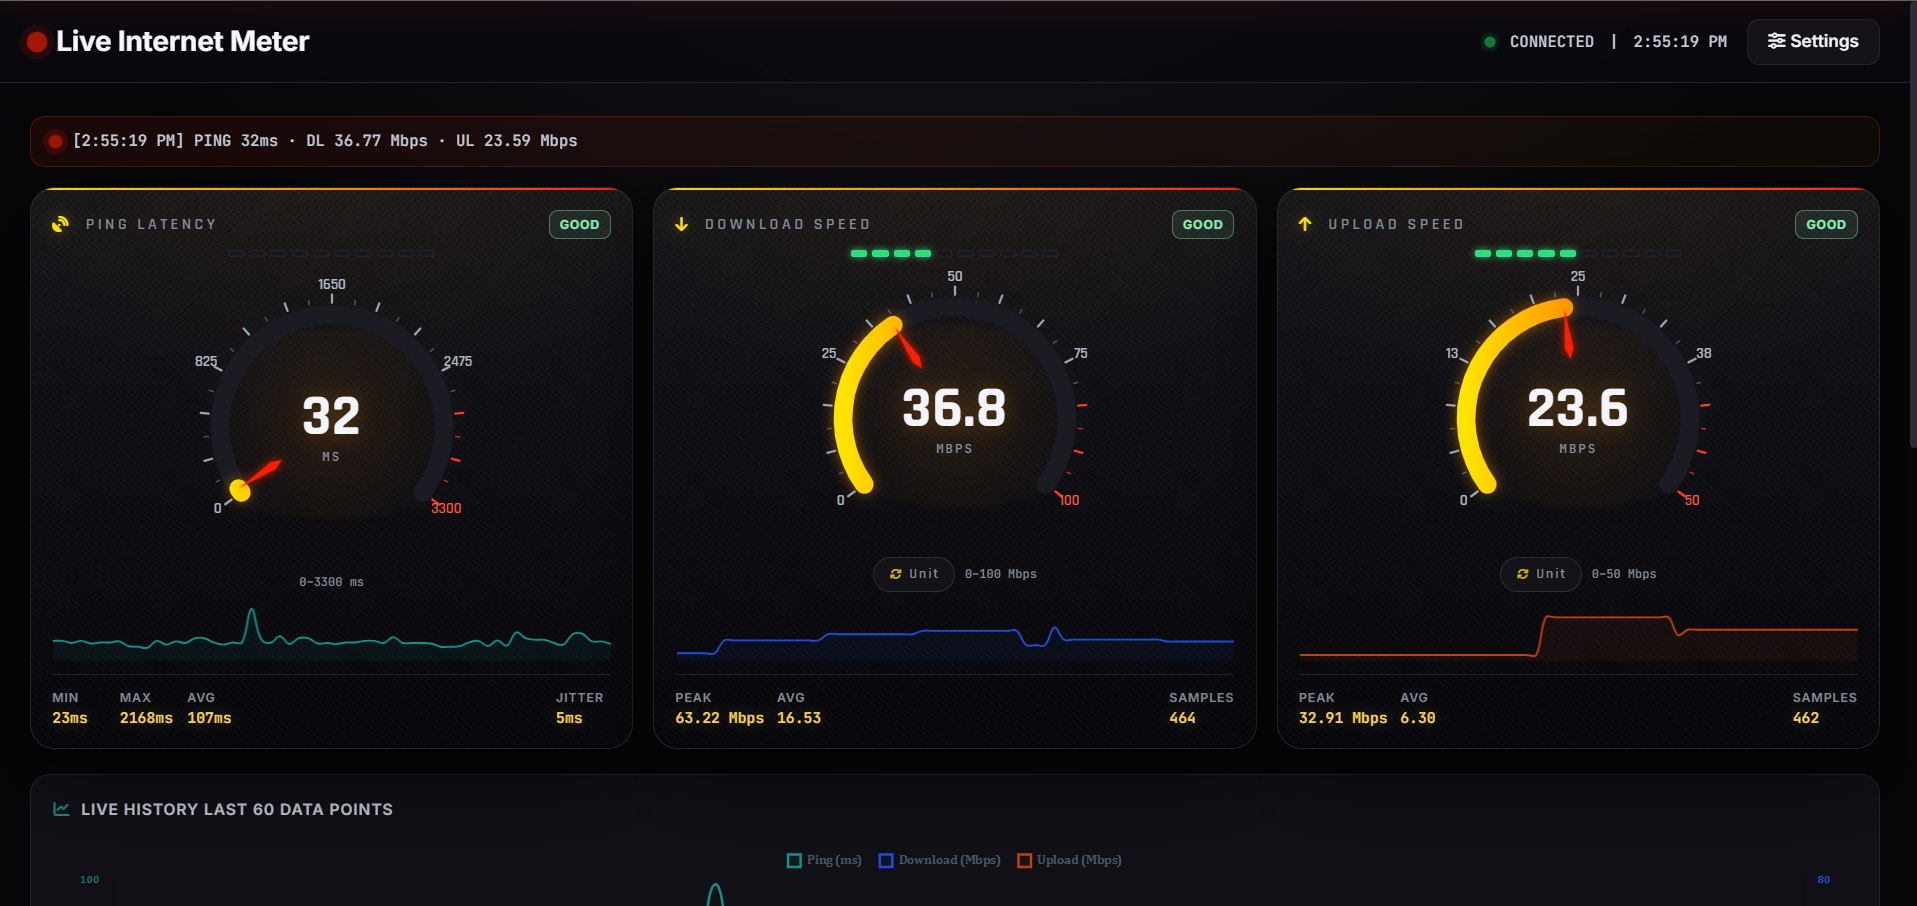Click the 0-3300 ms range label

[x=331, y=582]
